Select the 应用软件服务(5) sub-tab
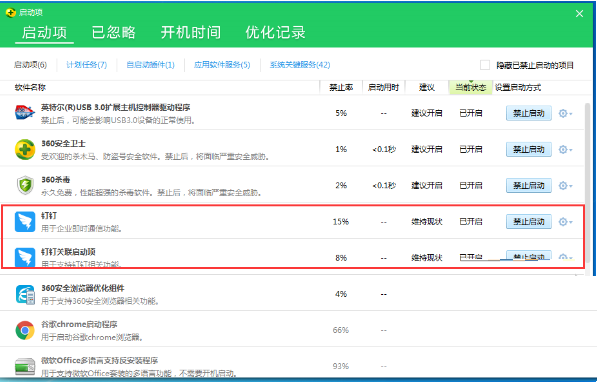This screenshot has width=597, height=382. pyautogui.click(x=222, y=65)
